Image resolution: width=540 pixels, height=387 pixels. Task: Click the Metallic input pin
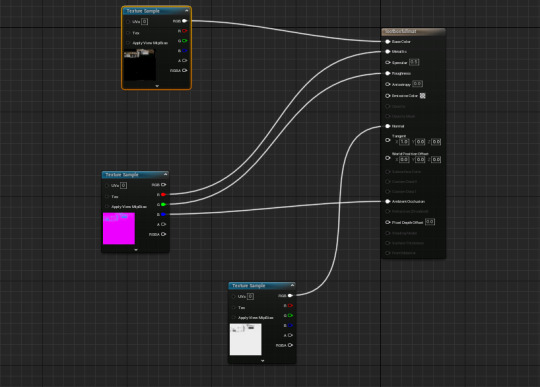point(388,52)
